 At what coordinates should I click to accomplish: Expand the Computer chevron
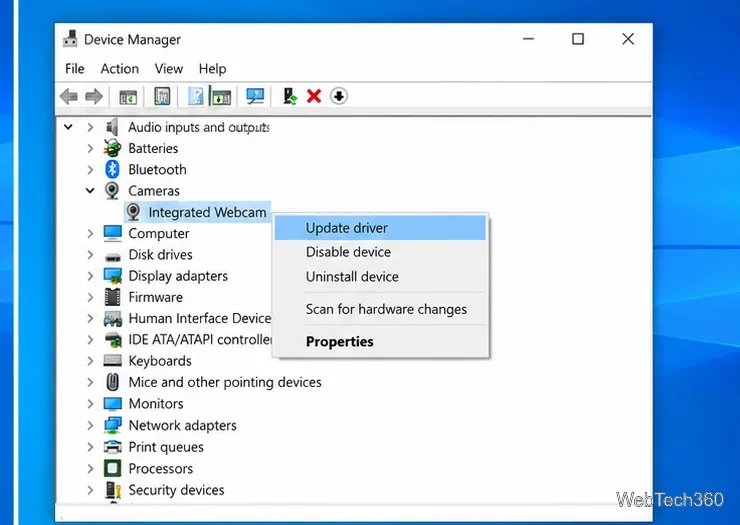(x=90, y=233)
